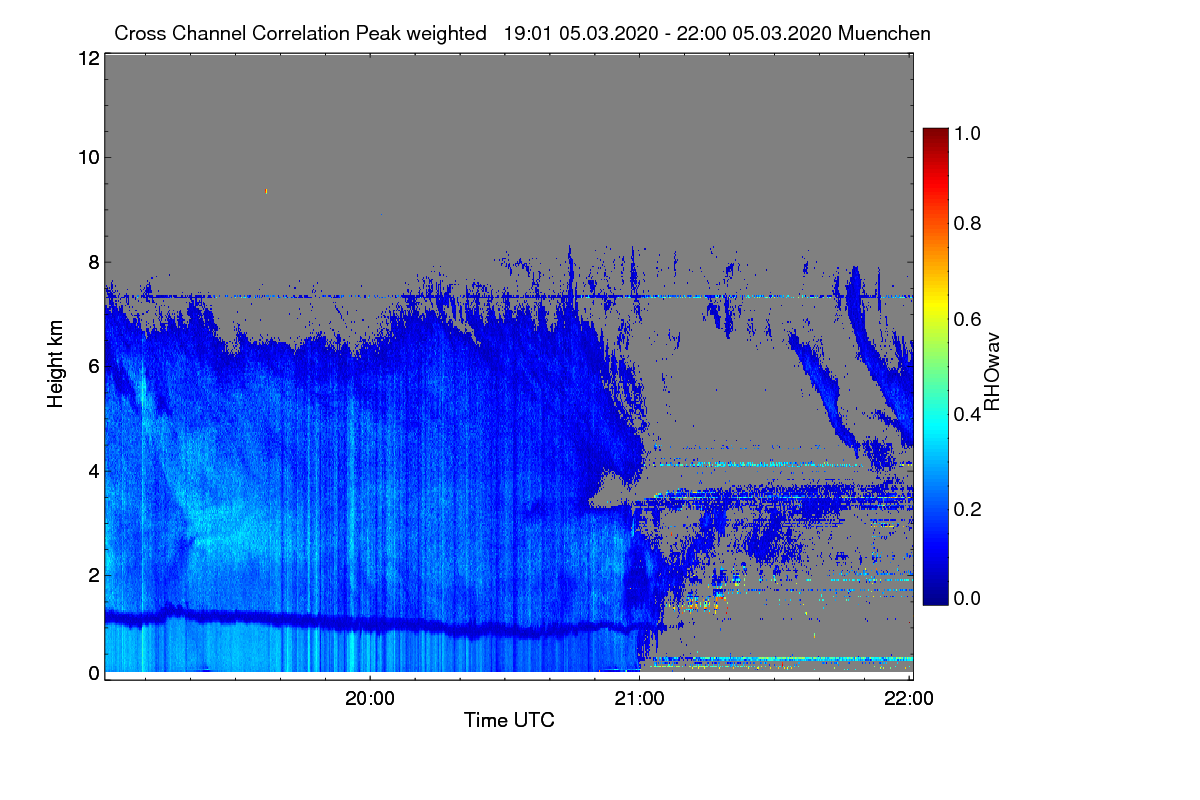Click the height axis label '2'
Screen dimensions: 1200x800
click(x=93, y=575)
